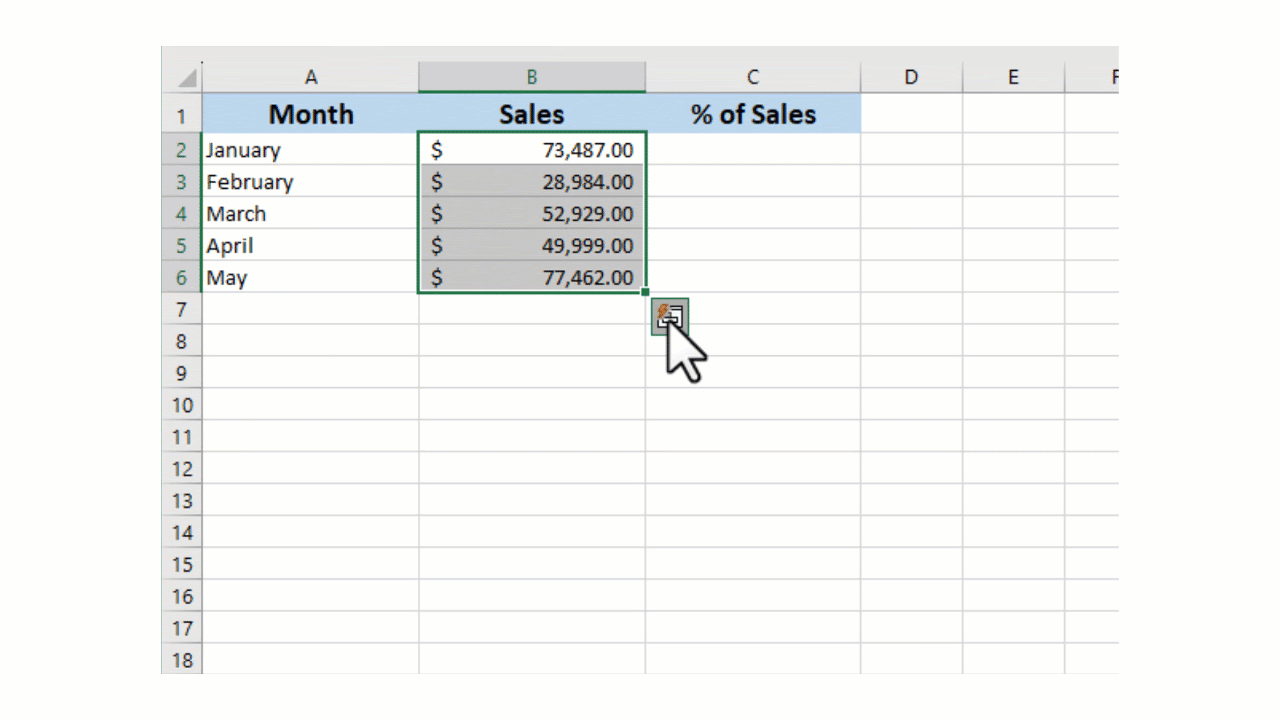Select the May cell
Screen dimensions: 1280x720
[310, 278]
